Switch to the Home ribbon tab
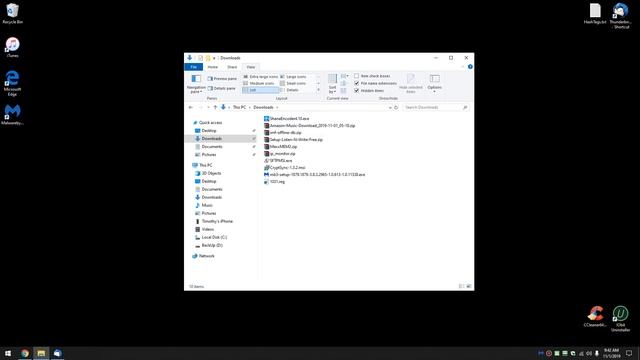This screenshot has height=360, width=640. click(x=213, y=67)
